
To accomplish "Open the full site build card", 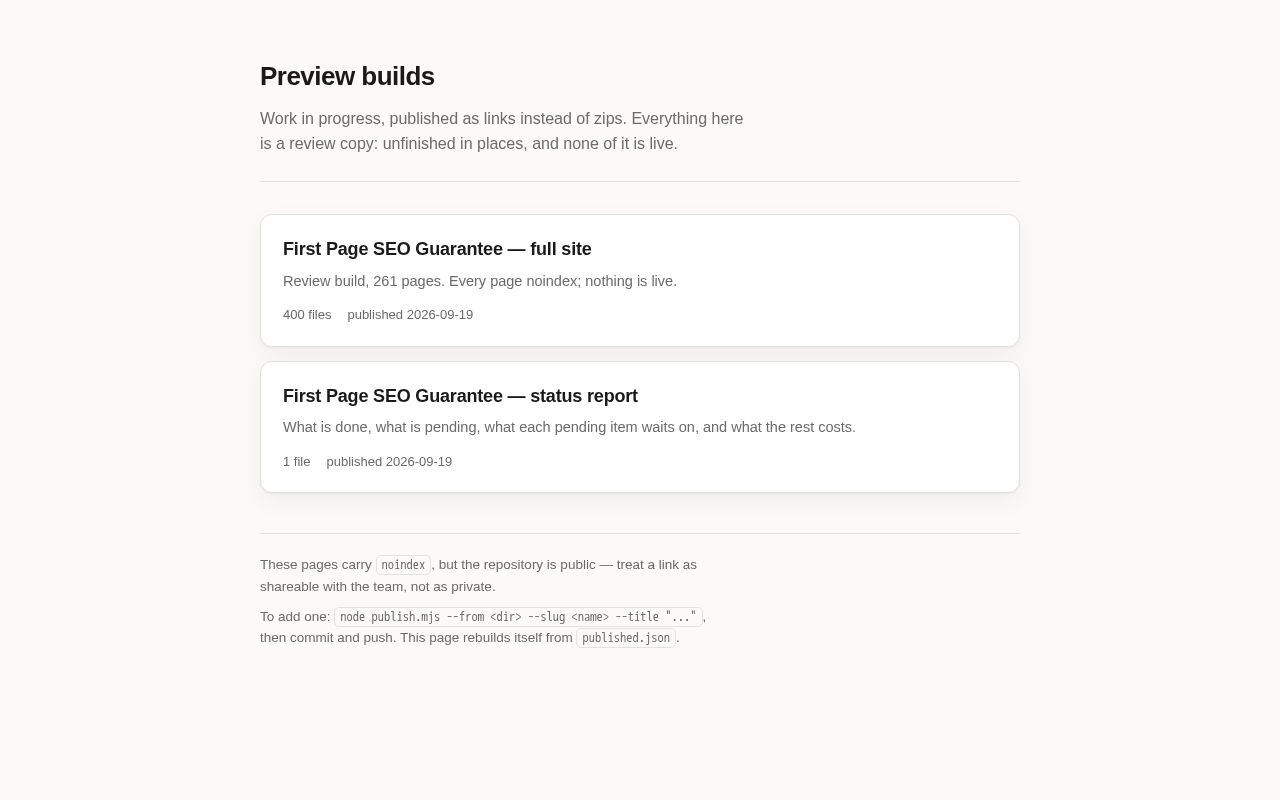I will coord(640,281).
